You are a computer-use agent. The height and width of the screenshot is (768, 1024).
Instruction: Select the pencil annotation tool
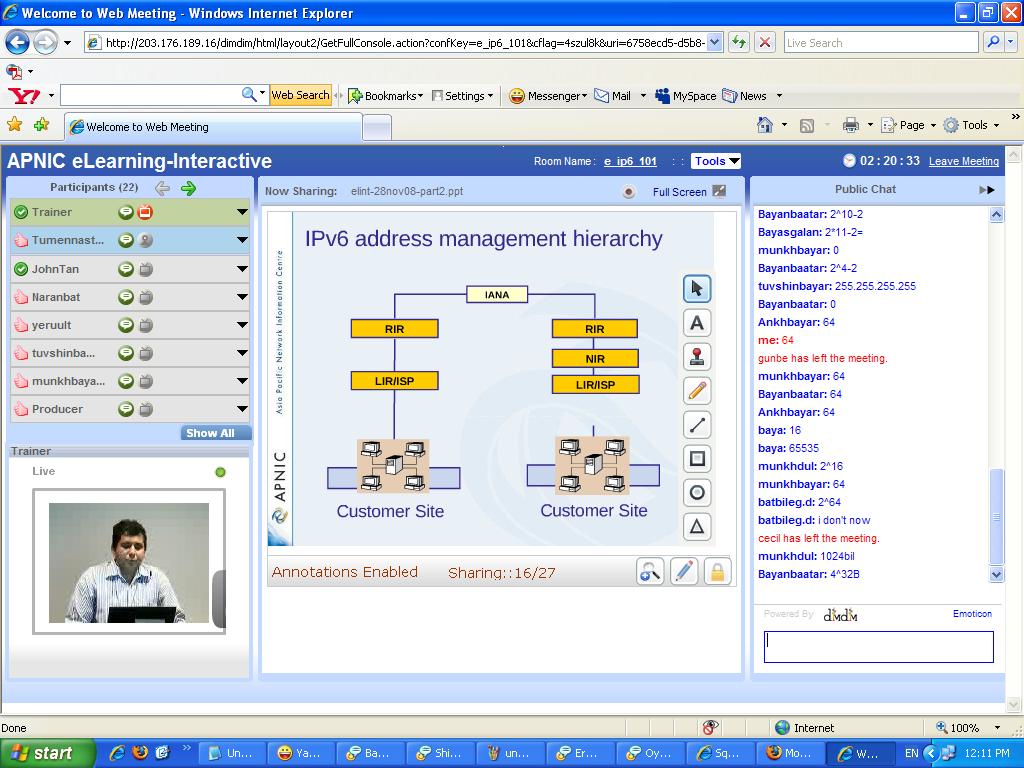click(697, 391)
